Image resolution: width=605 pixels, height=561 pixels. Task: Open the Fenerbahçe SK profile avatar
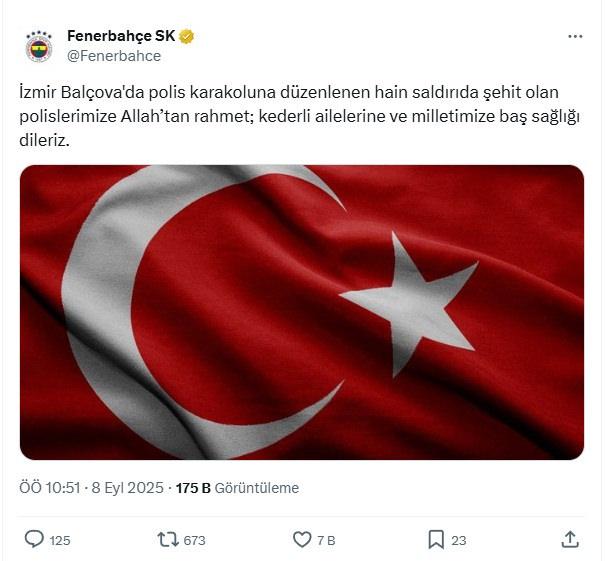(39, 46)
